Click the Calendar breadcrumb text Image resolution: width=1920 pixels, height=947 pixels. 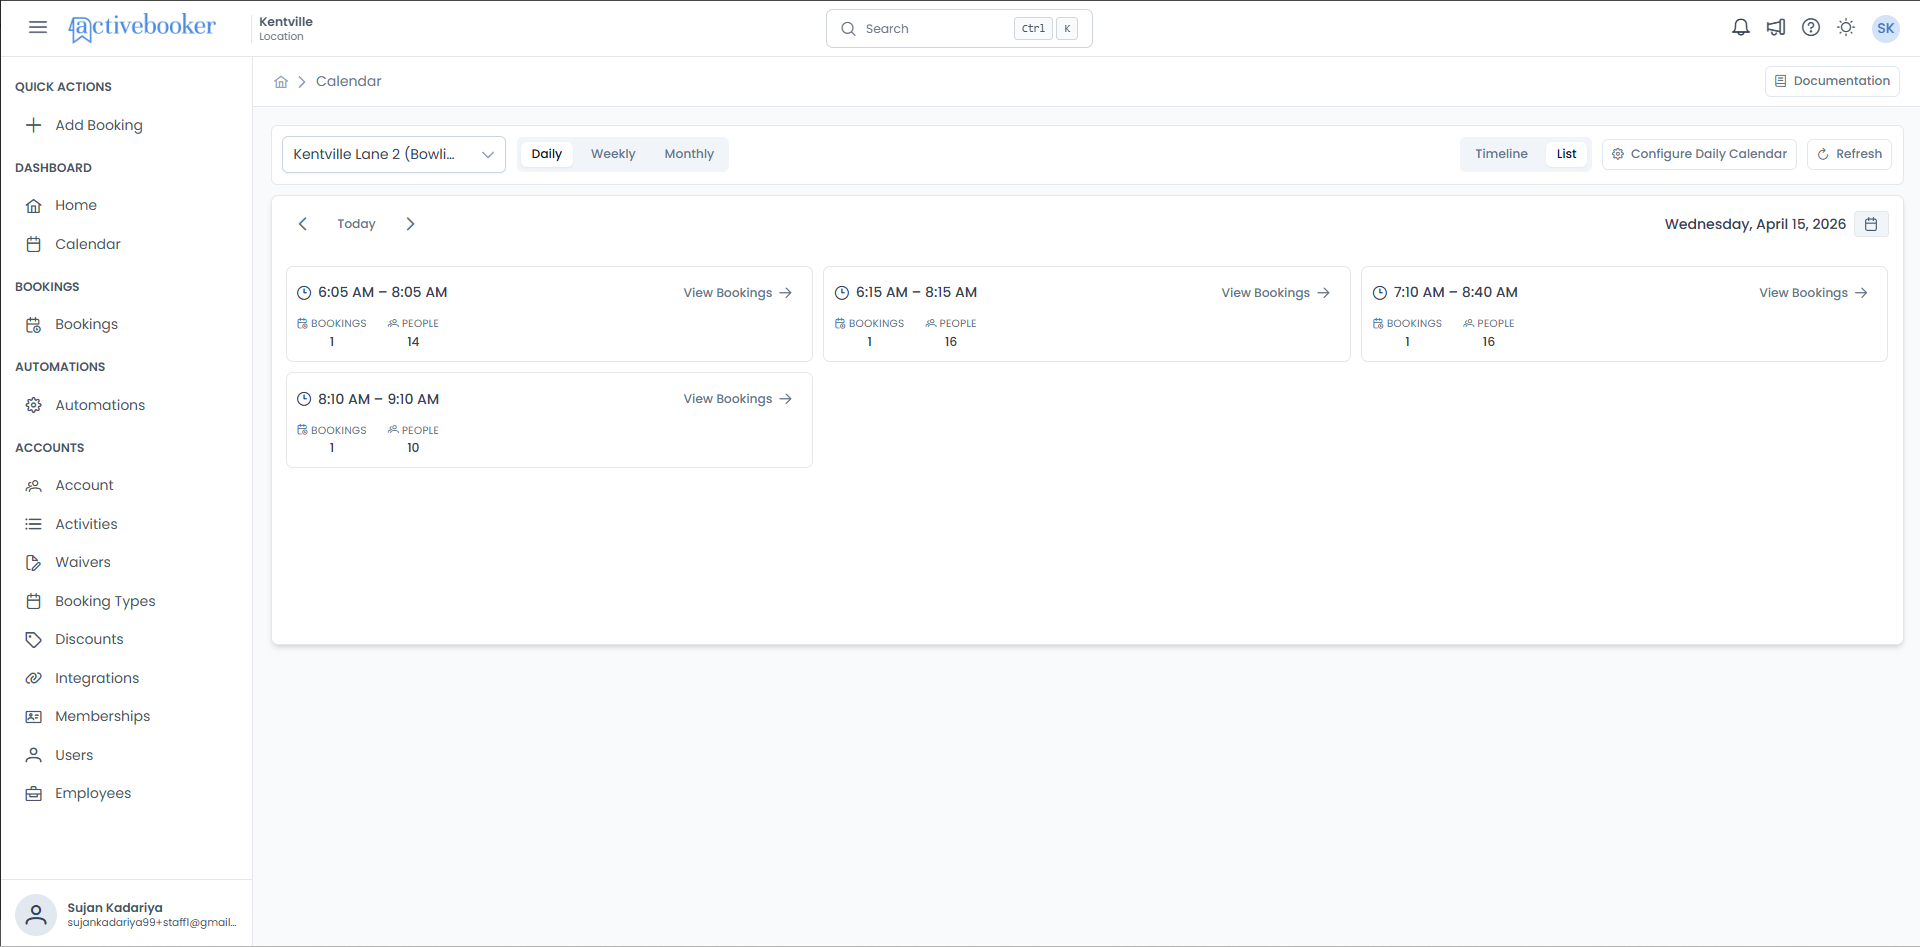pyautogui.click(x=349, y=82)
